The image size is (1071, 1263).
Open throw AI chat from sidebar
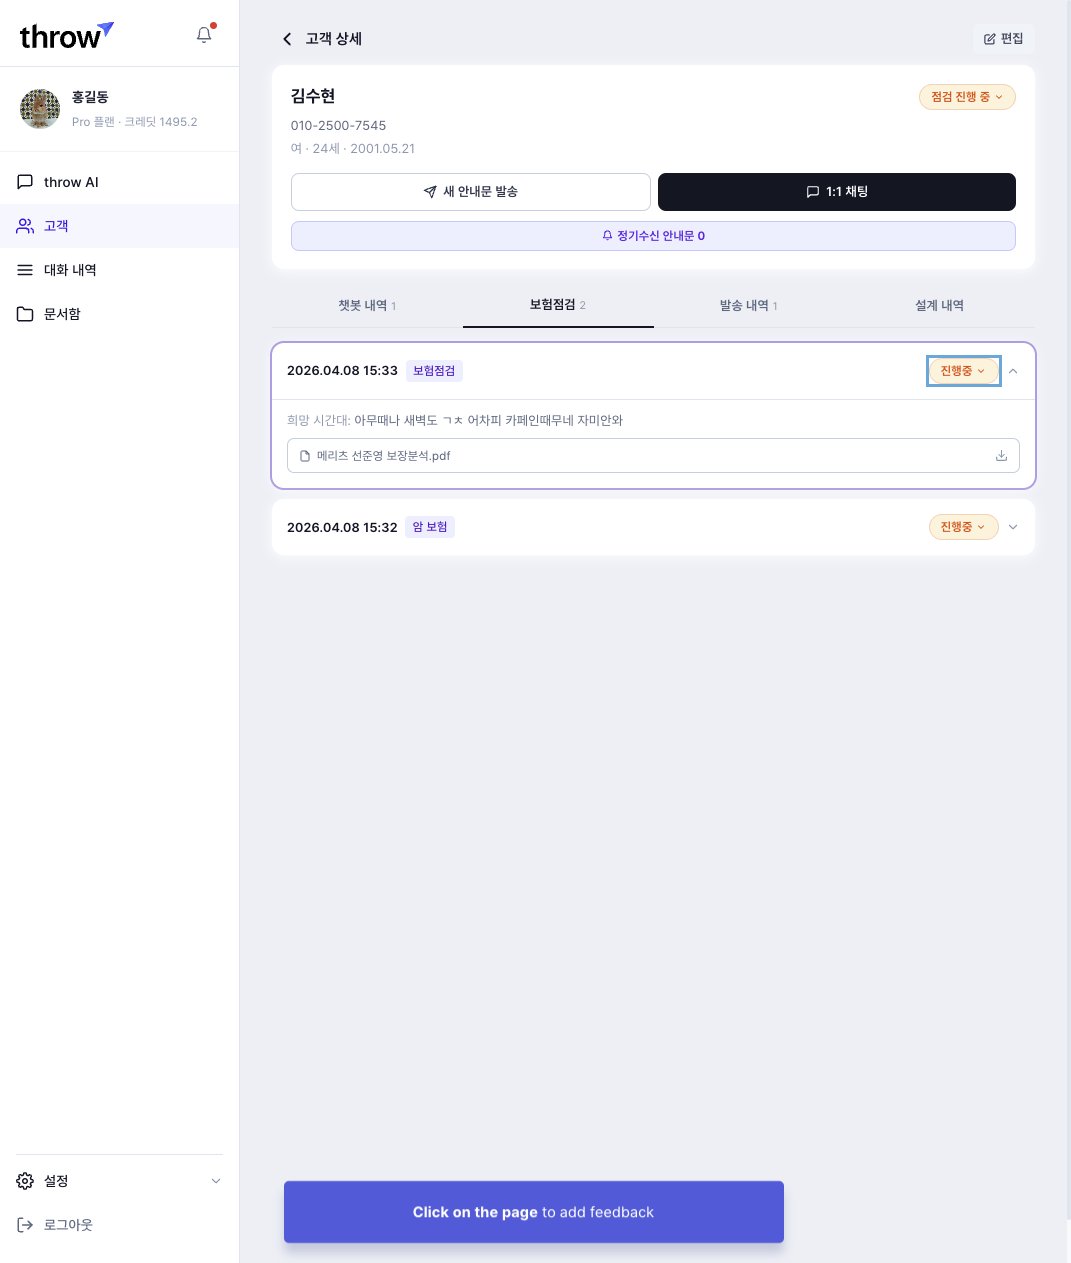pyautogui.click(x=70, y=182)
